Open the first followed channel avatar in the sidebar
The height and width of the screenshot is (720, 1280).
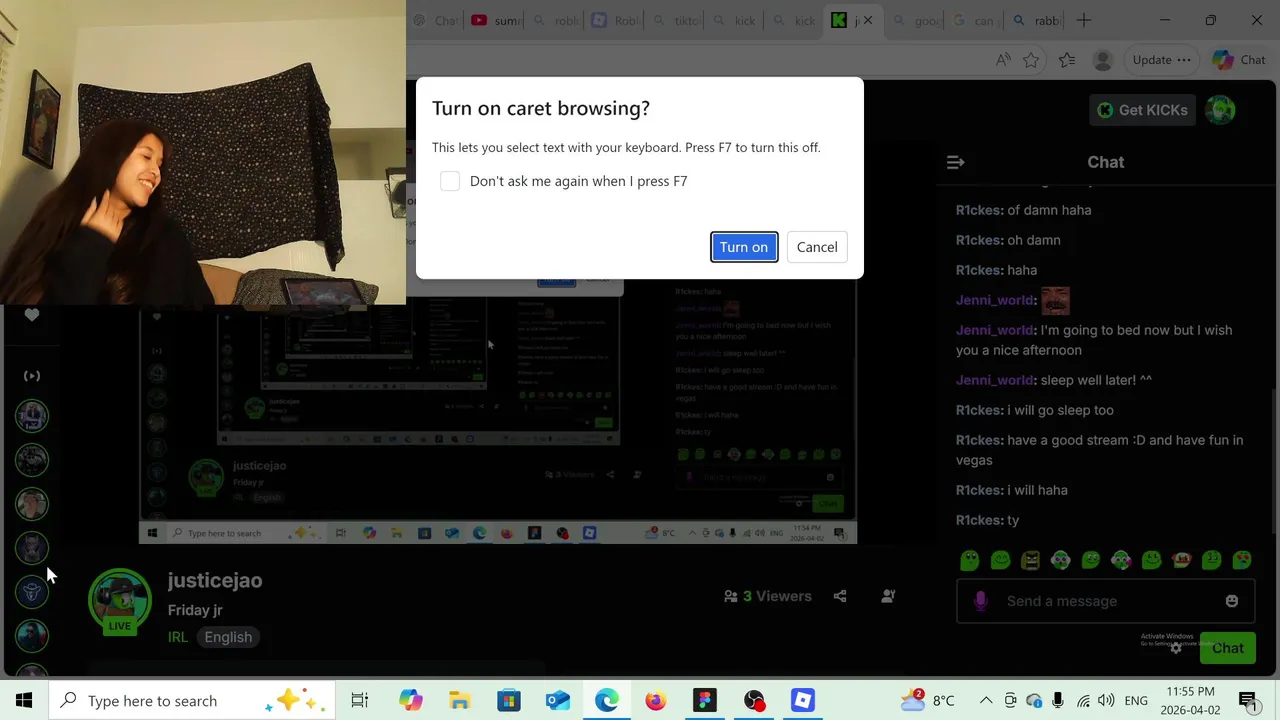pyautogui.click(x=32, y=416)
